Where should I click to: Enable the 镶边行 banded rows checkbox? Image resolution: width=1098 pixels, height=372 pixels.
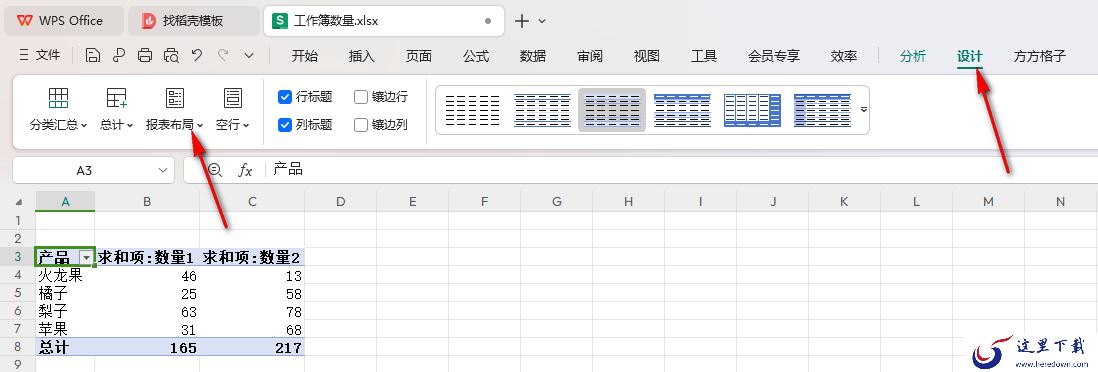361,97
